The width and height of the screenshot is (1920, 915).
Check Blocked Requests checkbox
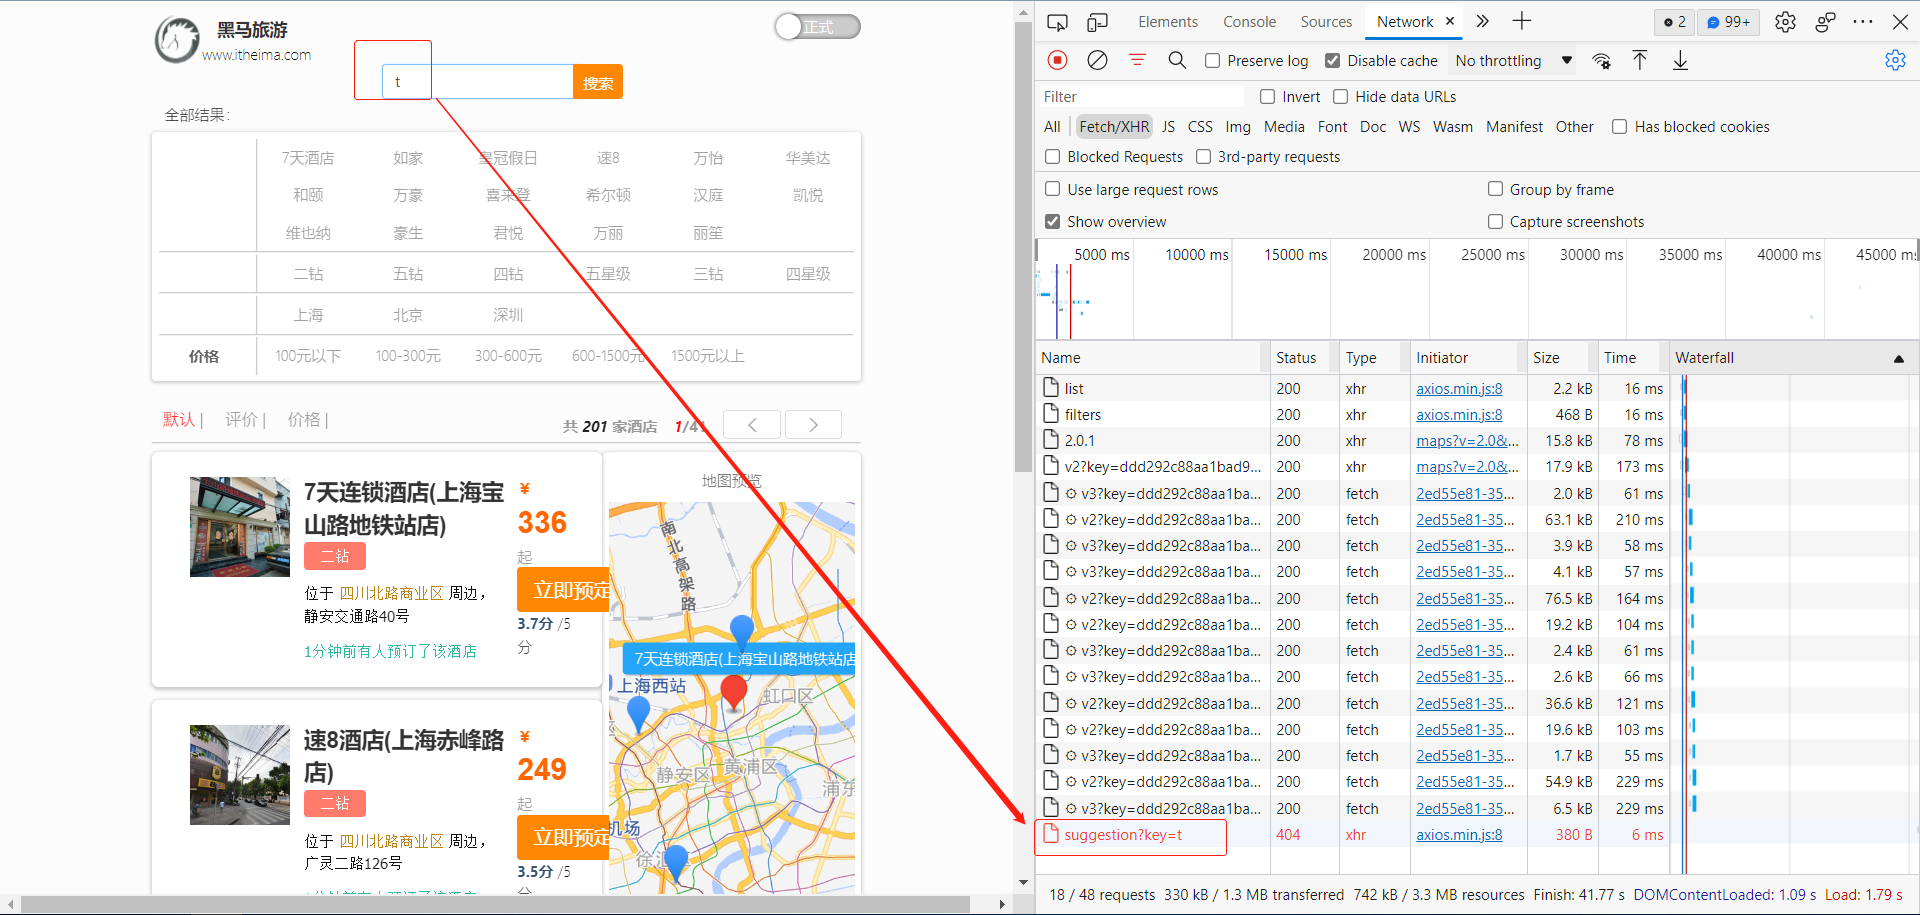(x=1052, y=157)
